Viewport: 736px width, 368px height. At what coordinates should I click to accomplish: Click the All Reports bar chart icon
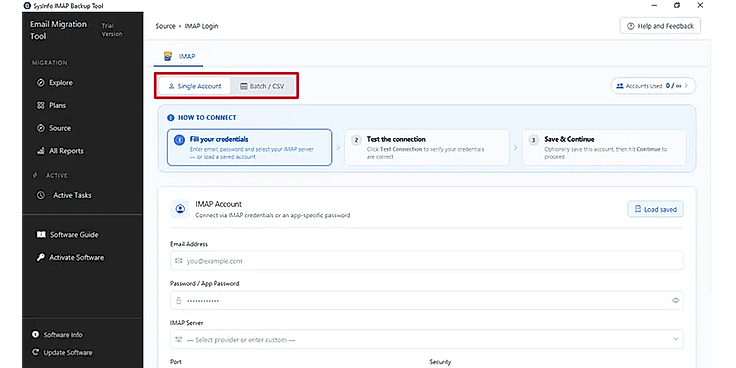coord(40,151)
